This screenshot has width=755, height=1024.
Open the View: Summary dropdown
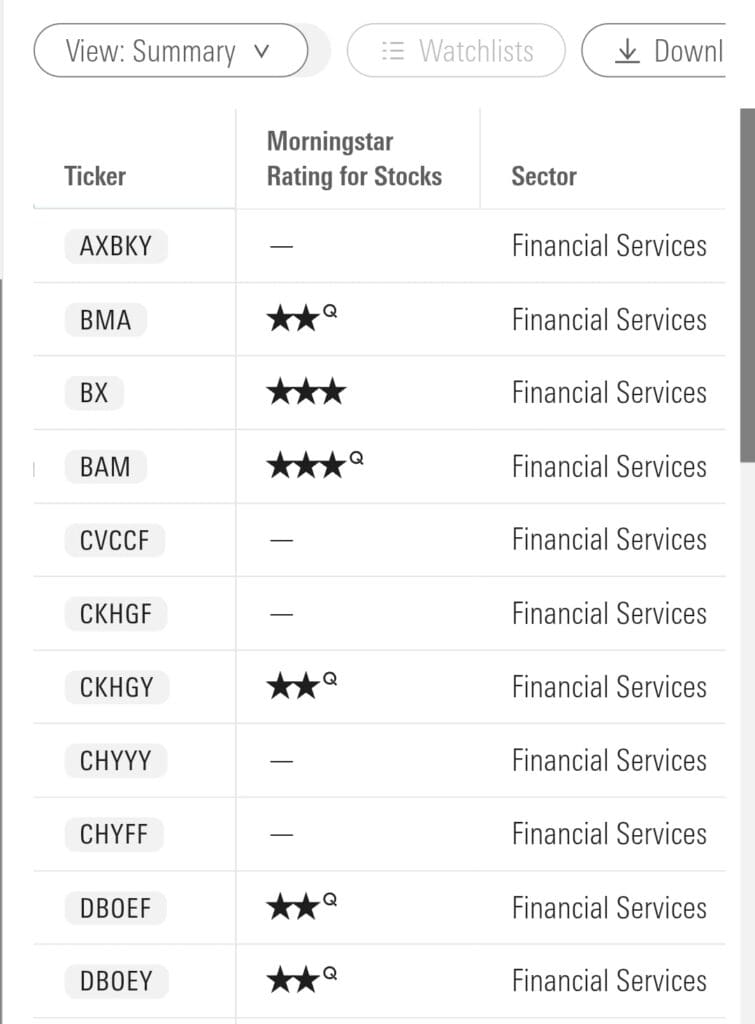(170, 51)
